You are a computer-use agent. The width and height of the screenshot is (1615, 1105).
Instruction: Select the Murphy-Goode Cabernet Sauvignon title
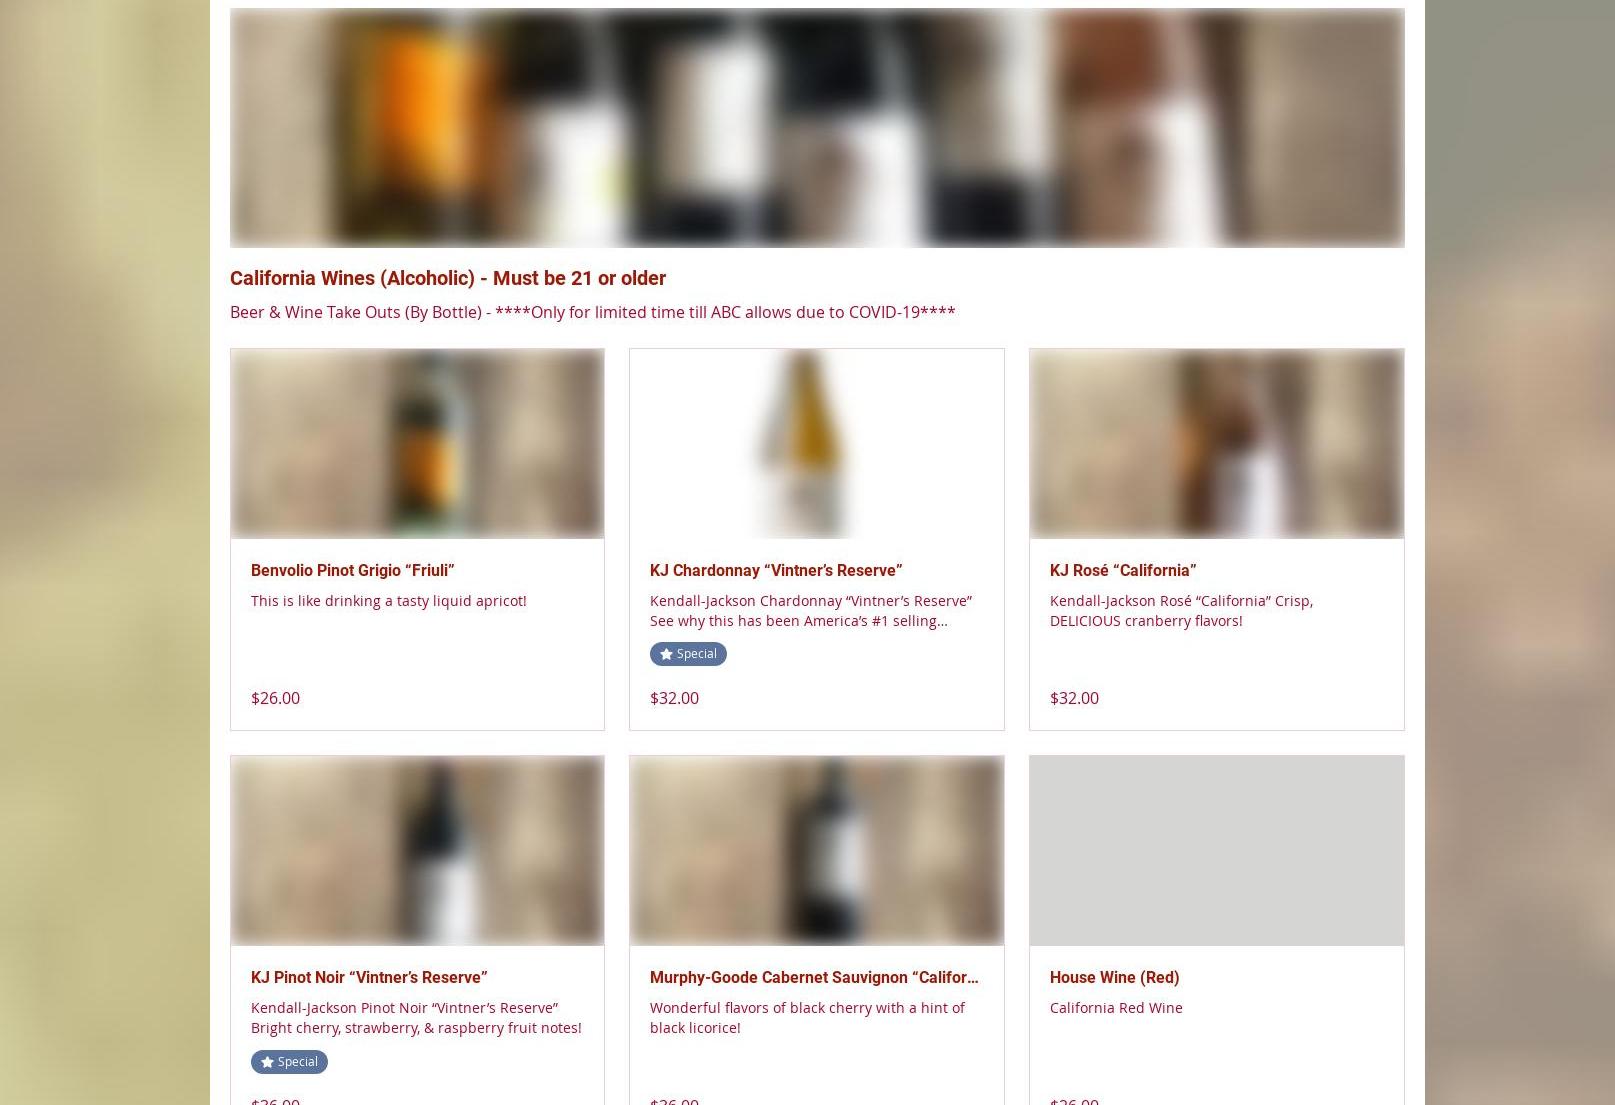814,977
